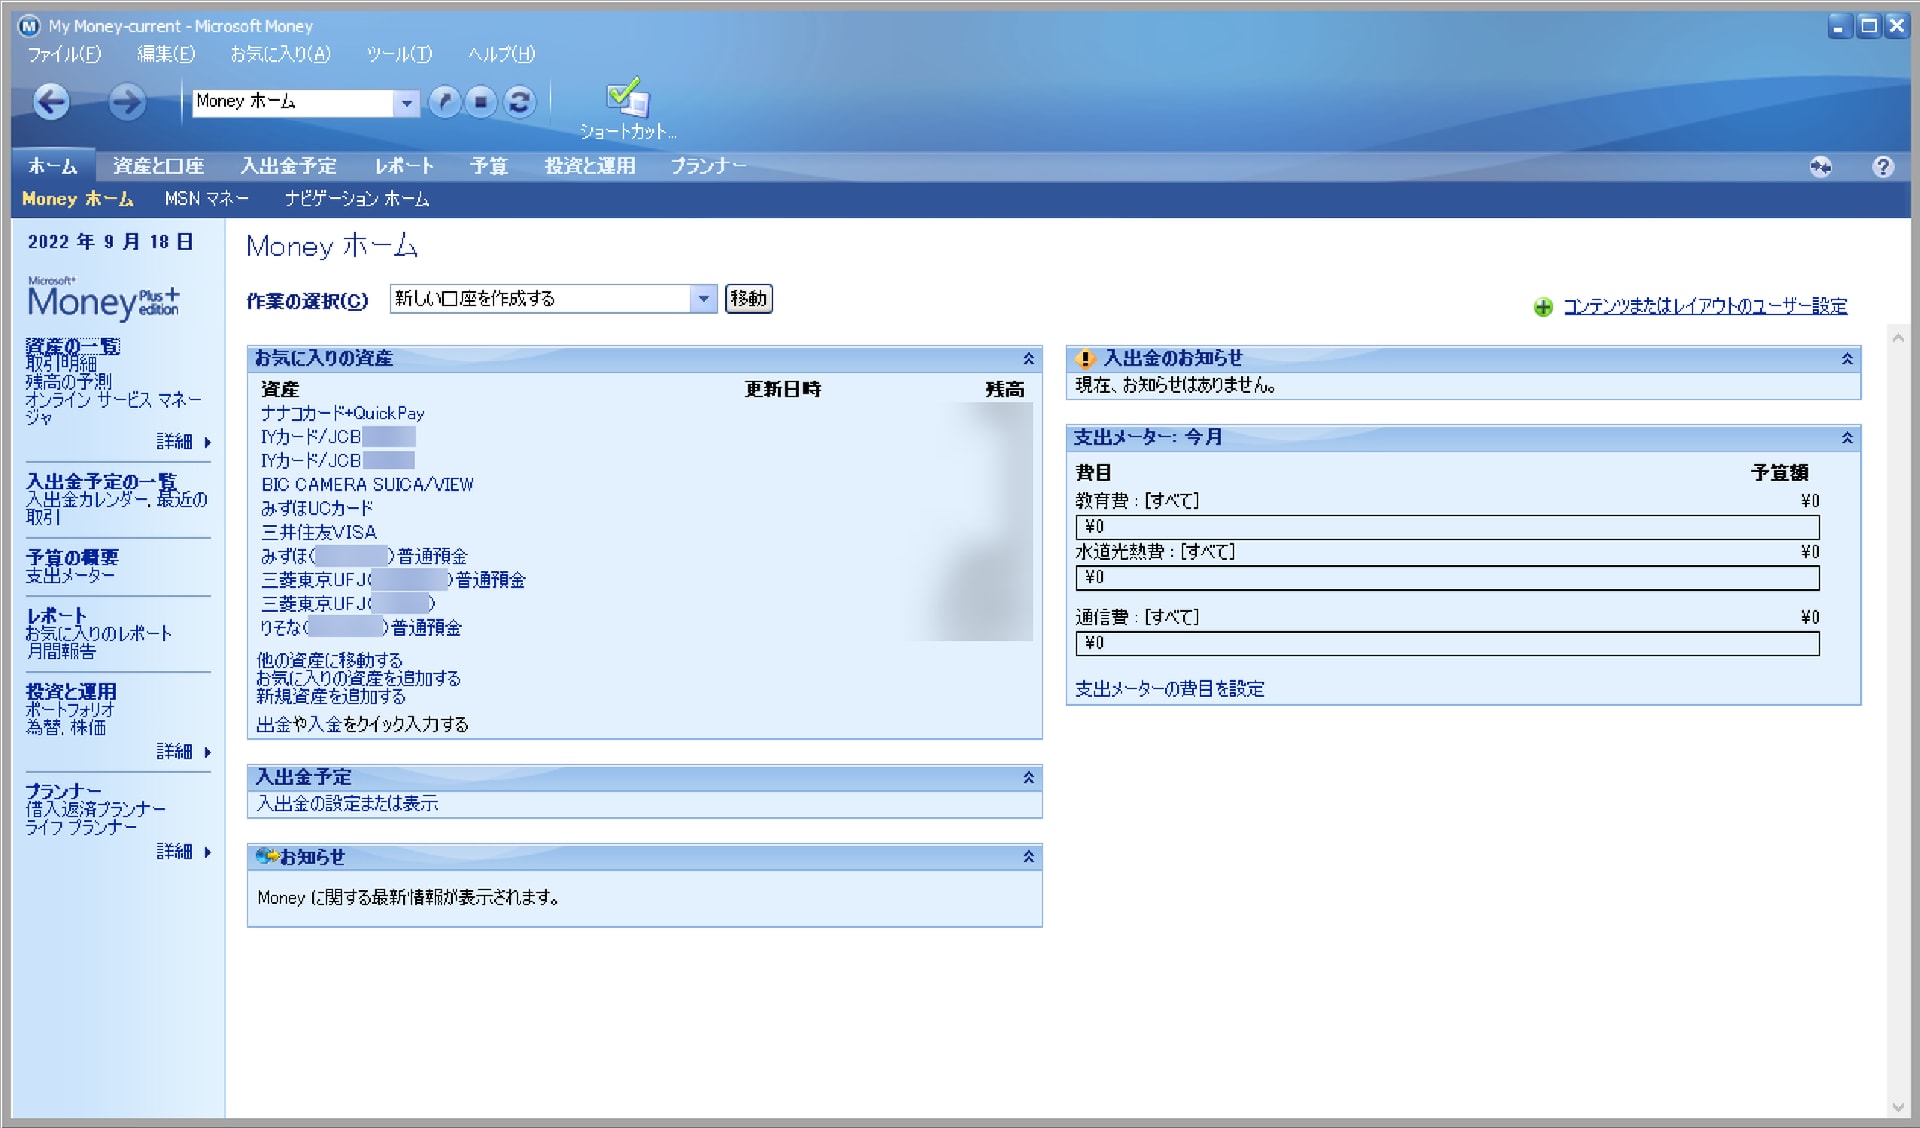Open the 資産の一覧 sidebar link

[73, 347]
